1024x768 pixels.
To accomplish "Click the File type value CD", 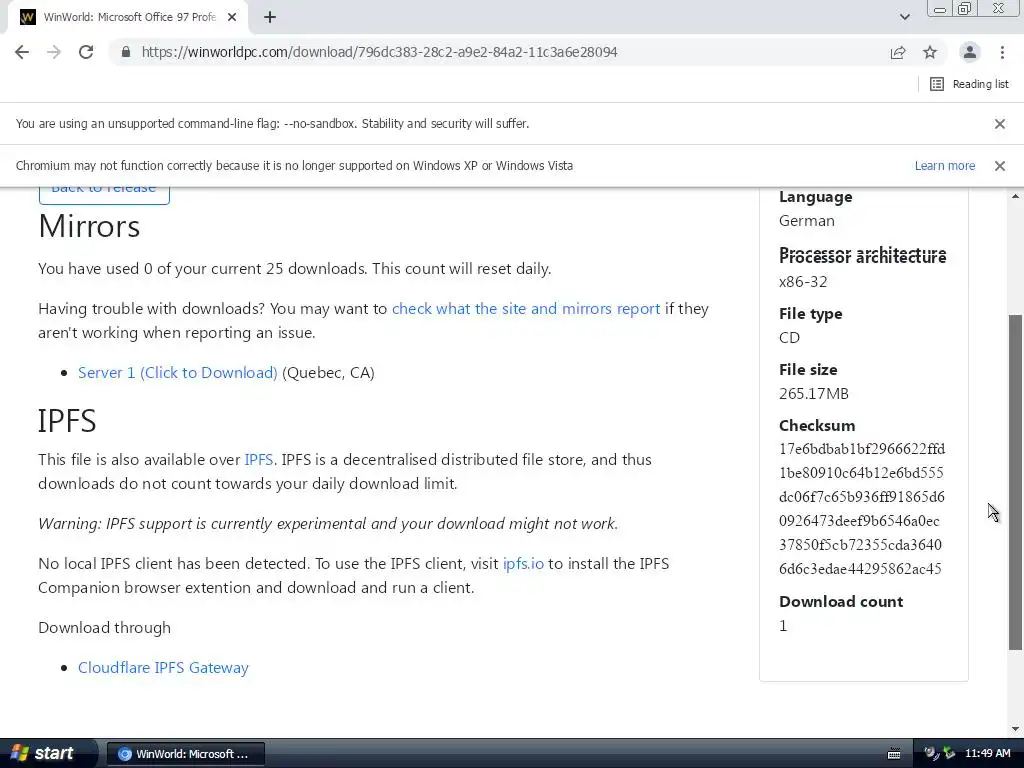I will pyautogui.click(x=789, y=338).
